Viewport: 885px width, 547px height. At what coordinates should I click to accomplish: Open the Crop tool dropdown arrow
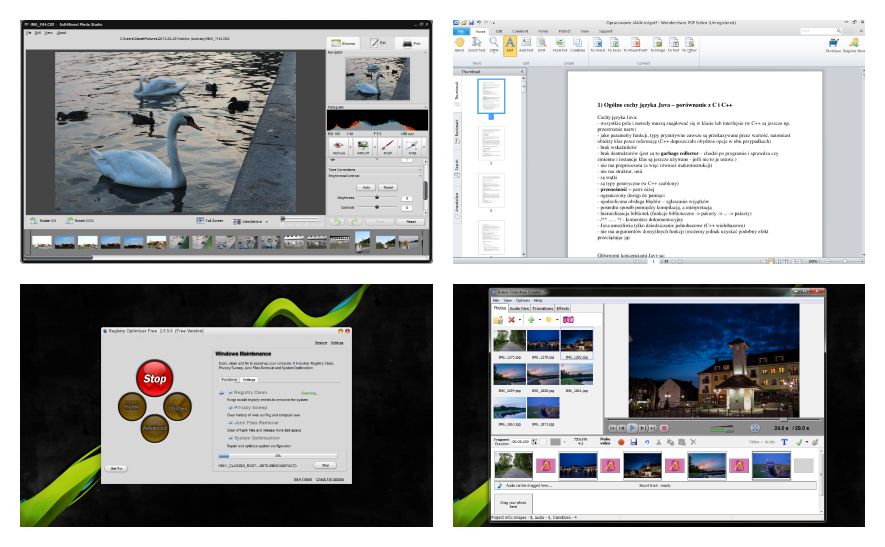(423, 147)
